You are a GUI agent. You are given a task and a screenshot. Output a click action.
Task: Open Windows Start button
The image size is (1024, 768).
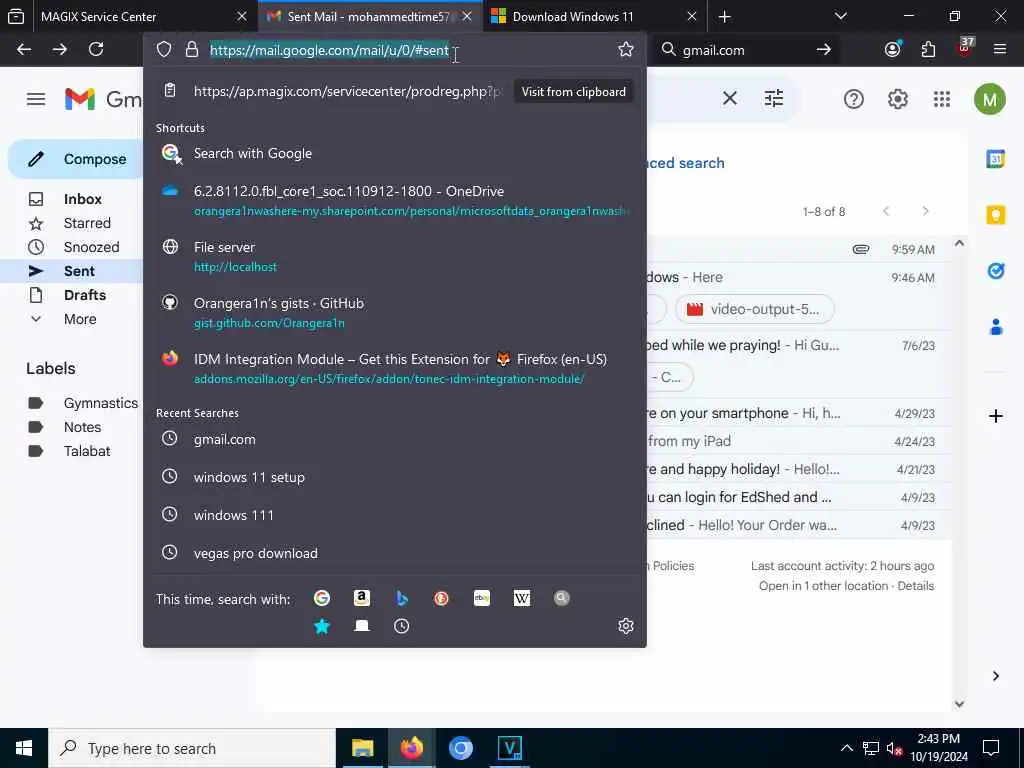[x=24, y=748]
